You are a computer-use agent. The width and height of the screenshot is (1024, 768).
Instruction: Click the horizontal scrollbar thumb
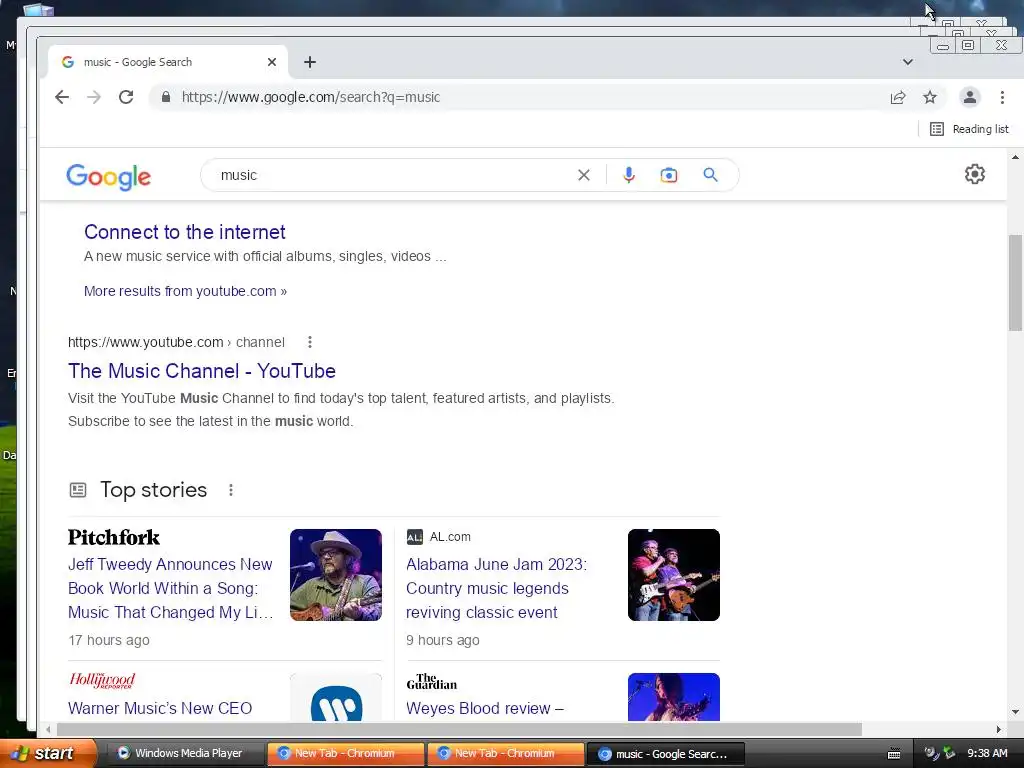[x=459, y=729]
